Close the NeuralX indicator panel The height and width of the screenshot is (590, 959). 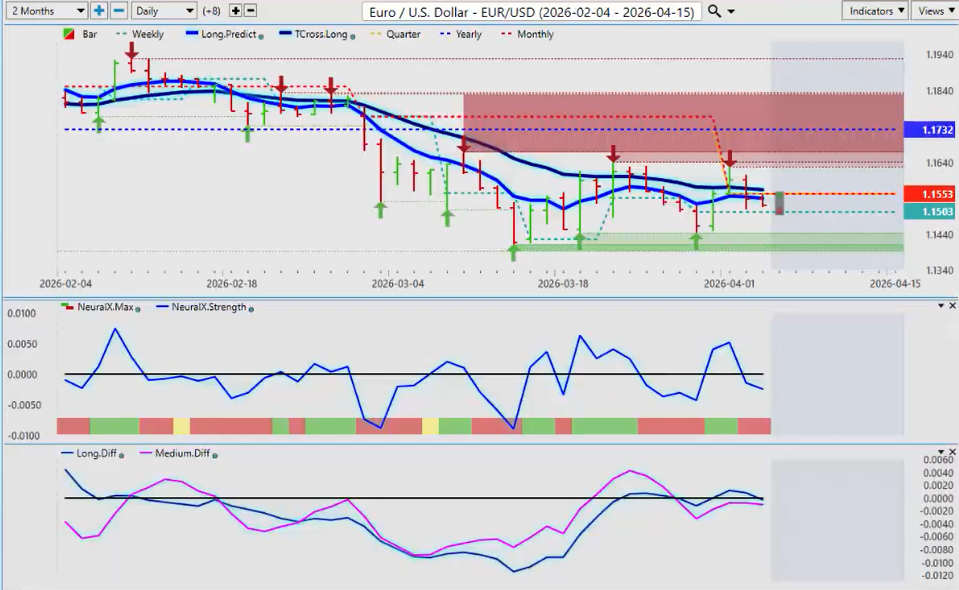click(x=951, y=305)
